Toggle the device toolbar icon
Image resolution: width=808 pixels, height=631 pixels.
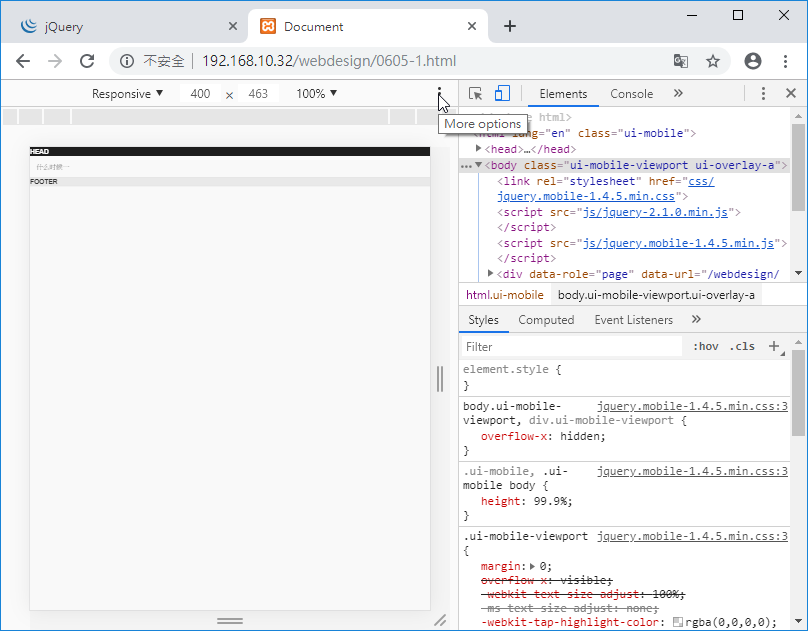coord(502,94)
